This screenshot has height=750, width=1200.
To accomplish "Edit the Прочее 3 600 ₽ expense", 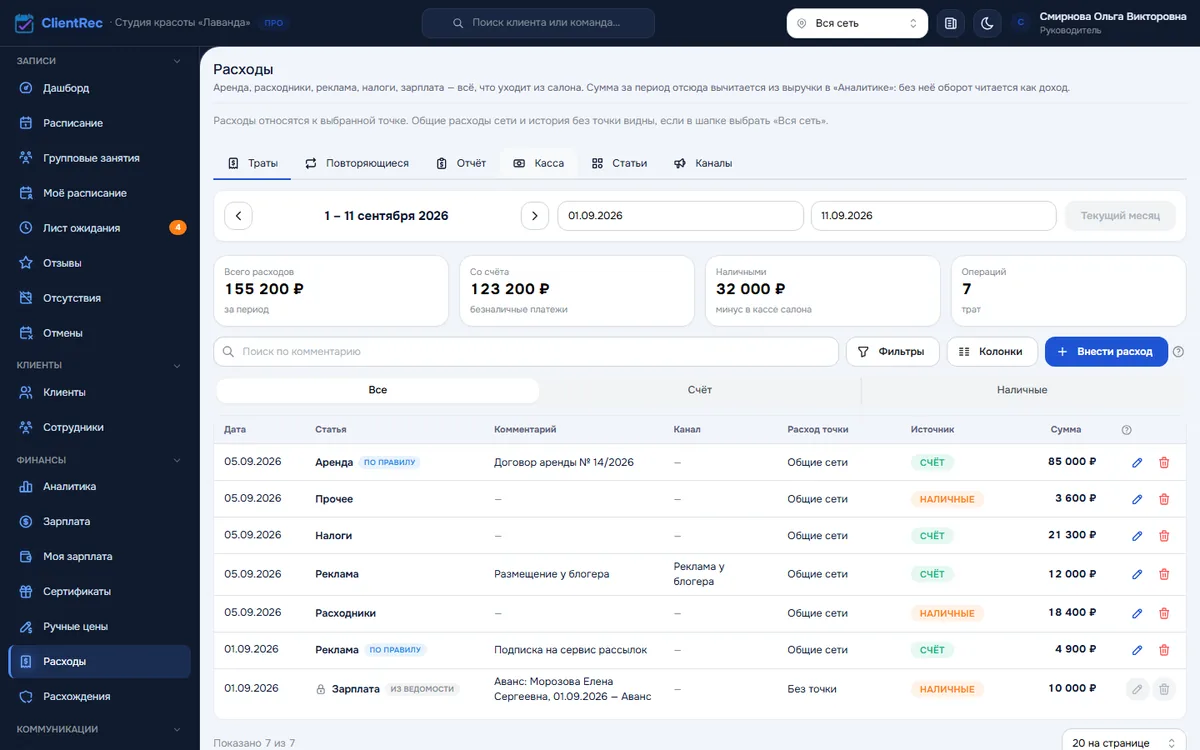I will coord(1137,499).
